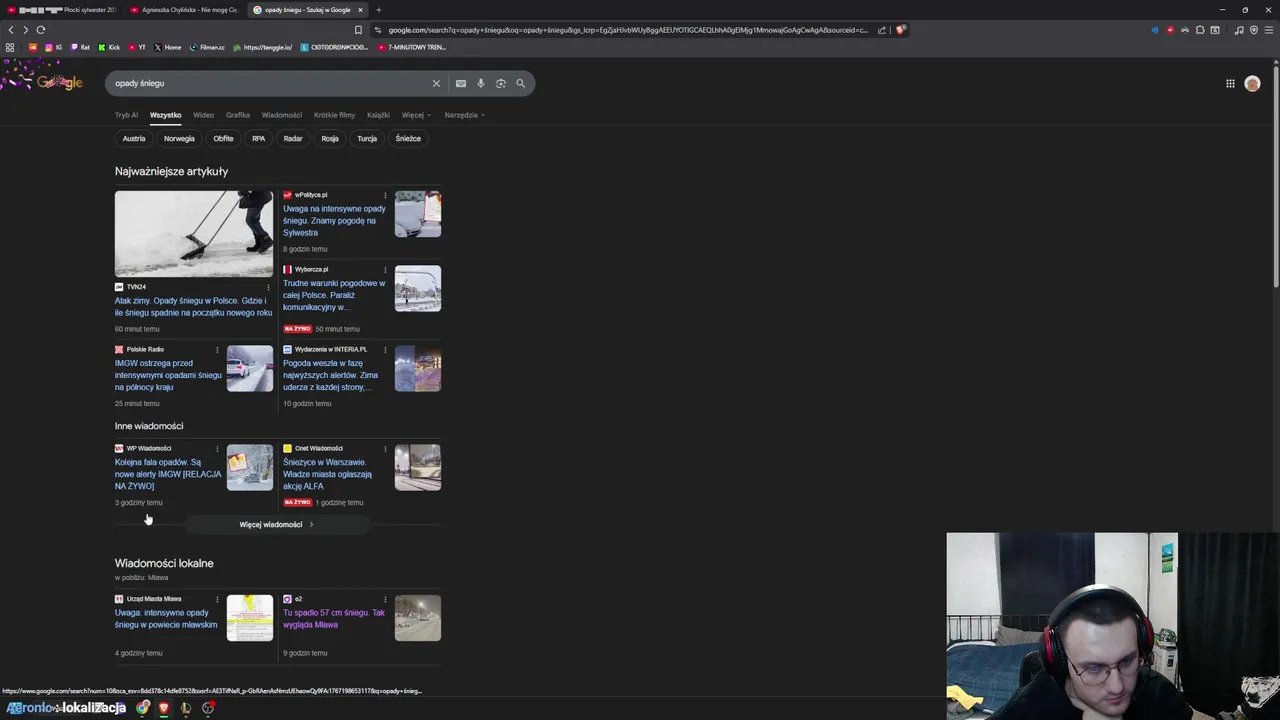Expand the Więcej dropdown in search filters
The width and height of the screenshot is (1280, 720).
click(416, 115)
